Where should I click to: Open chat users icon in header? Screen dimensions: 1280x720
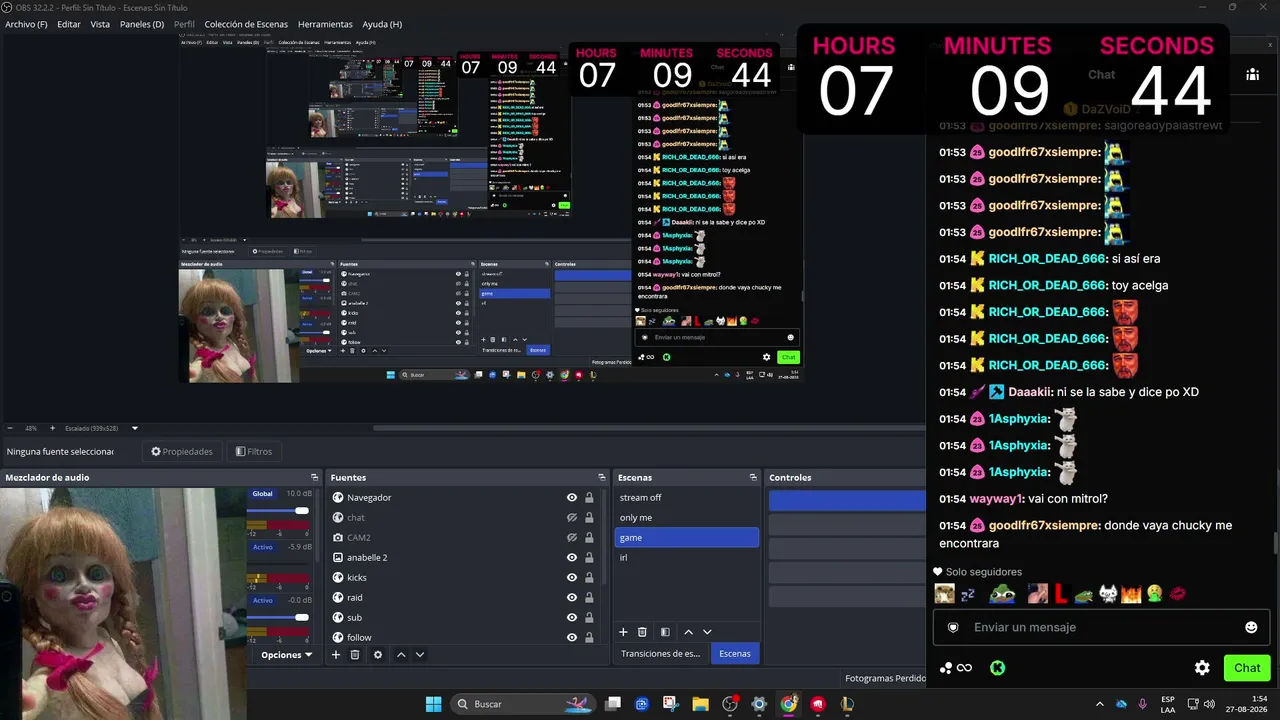point(1252,74)
